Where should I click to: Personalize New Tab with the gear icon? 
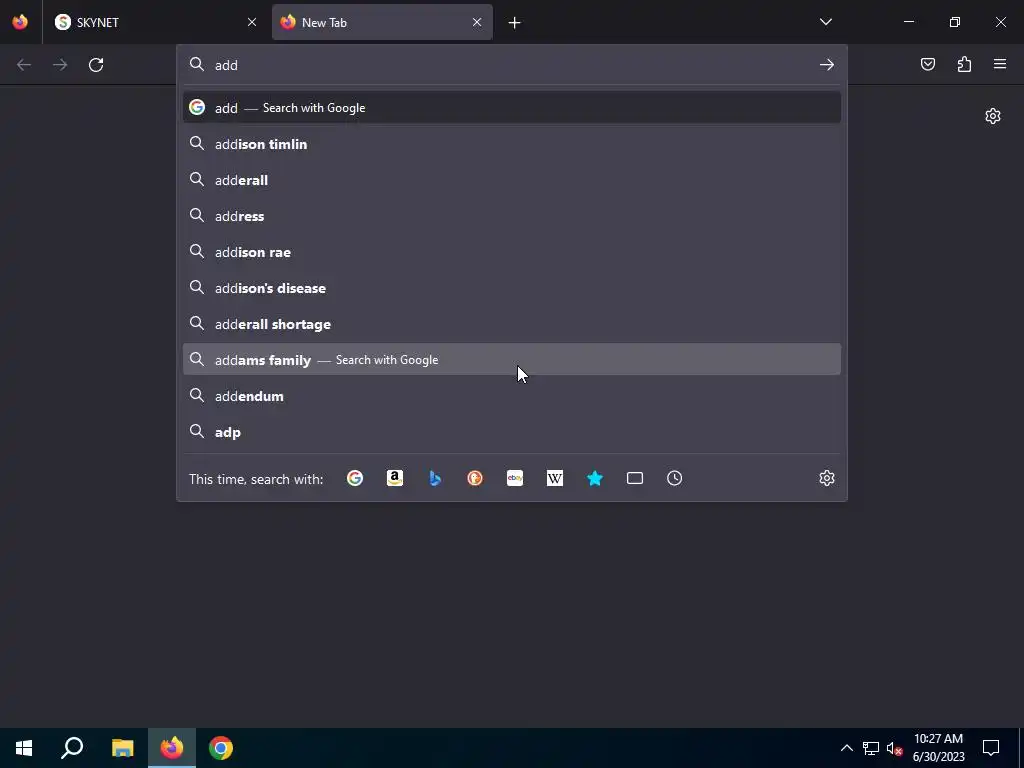coord(993,116)
